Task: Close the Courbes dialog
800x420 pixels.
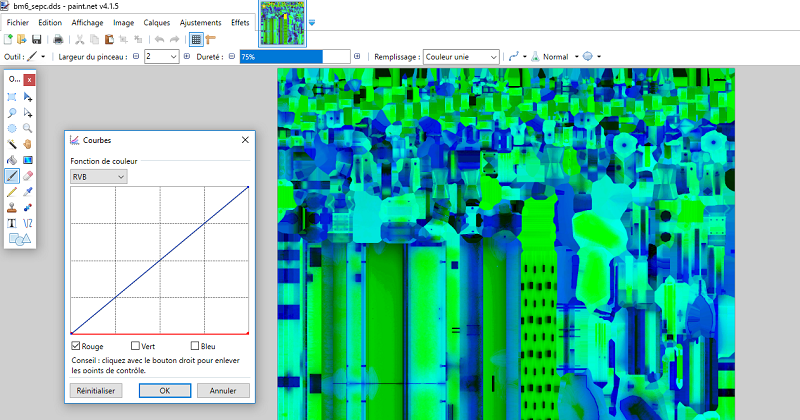Action: pos(245,140)
